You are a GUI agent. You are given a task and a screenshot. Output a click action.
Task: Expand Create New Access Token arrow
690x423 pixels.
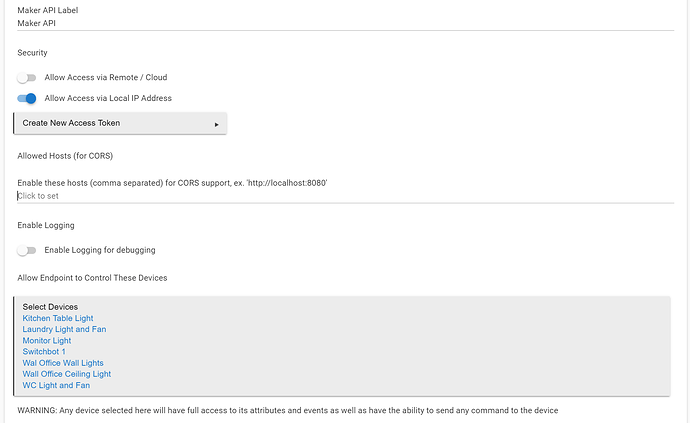tap(217, 124)
